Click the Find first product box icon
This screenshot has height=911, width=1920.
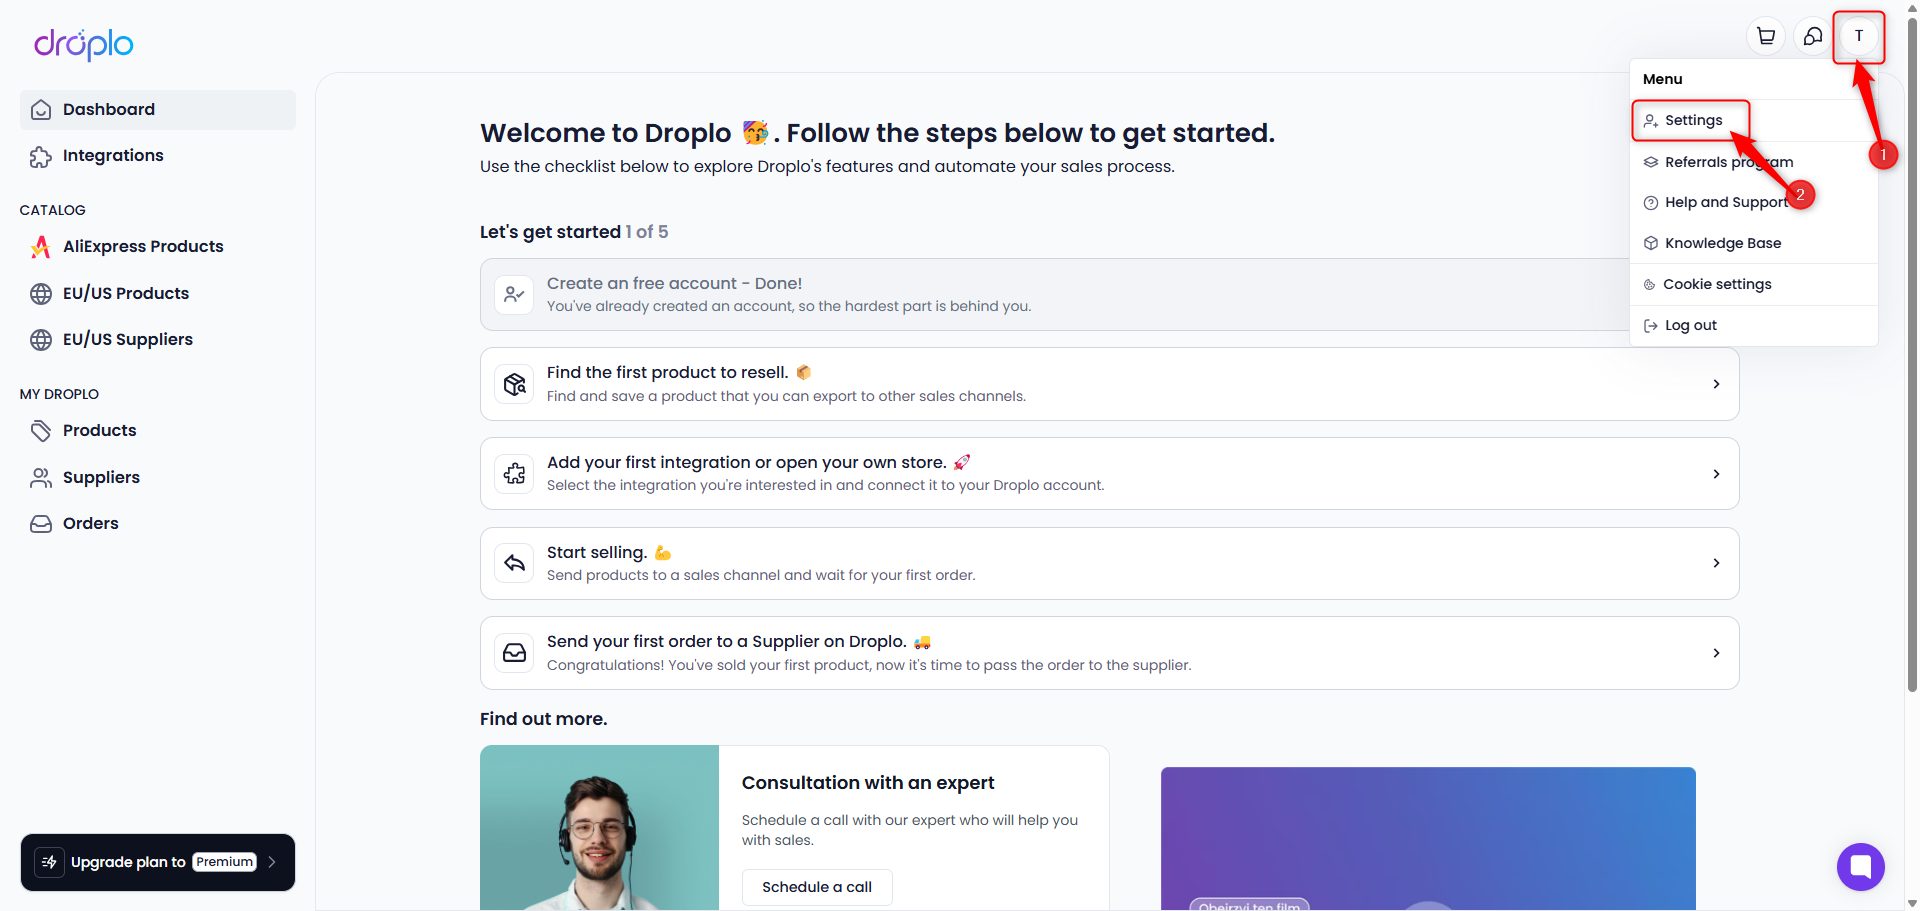point(514,384)
